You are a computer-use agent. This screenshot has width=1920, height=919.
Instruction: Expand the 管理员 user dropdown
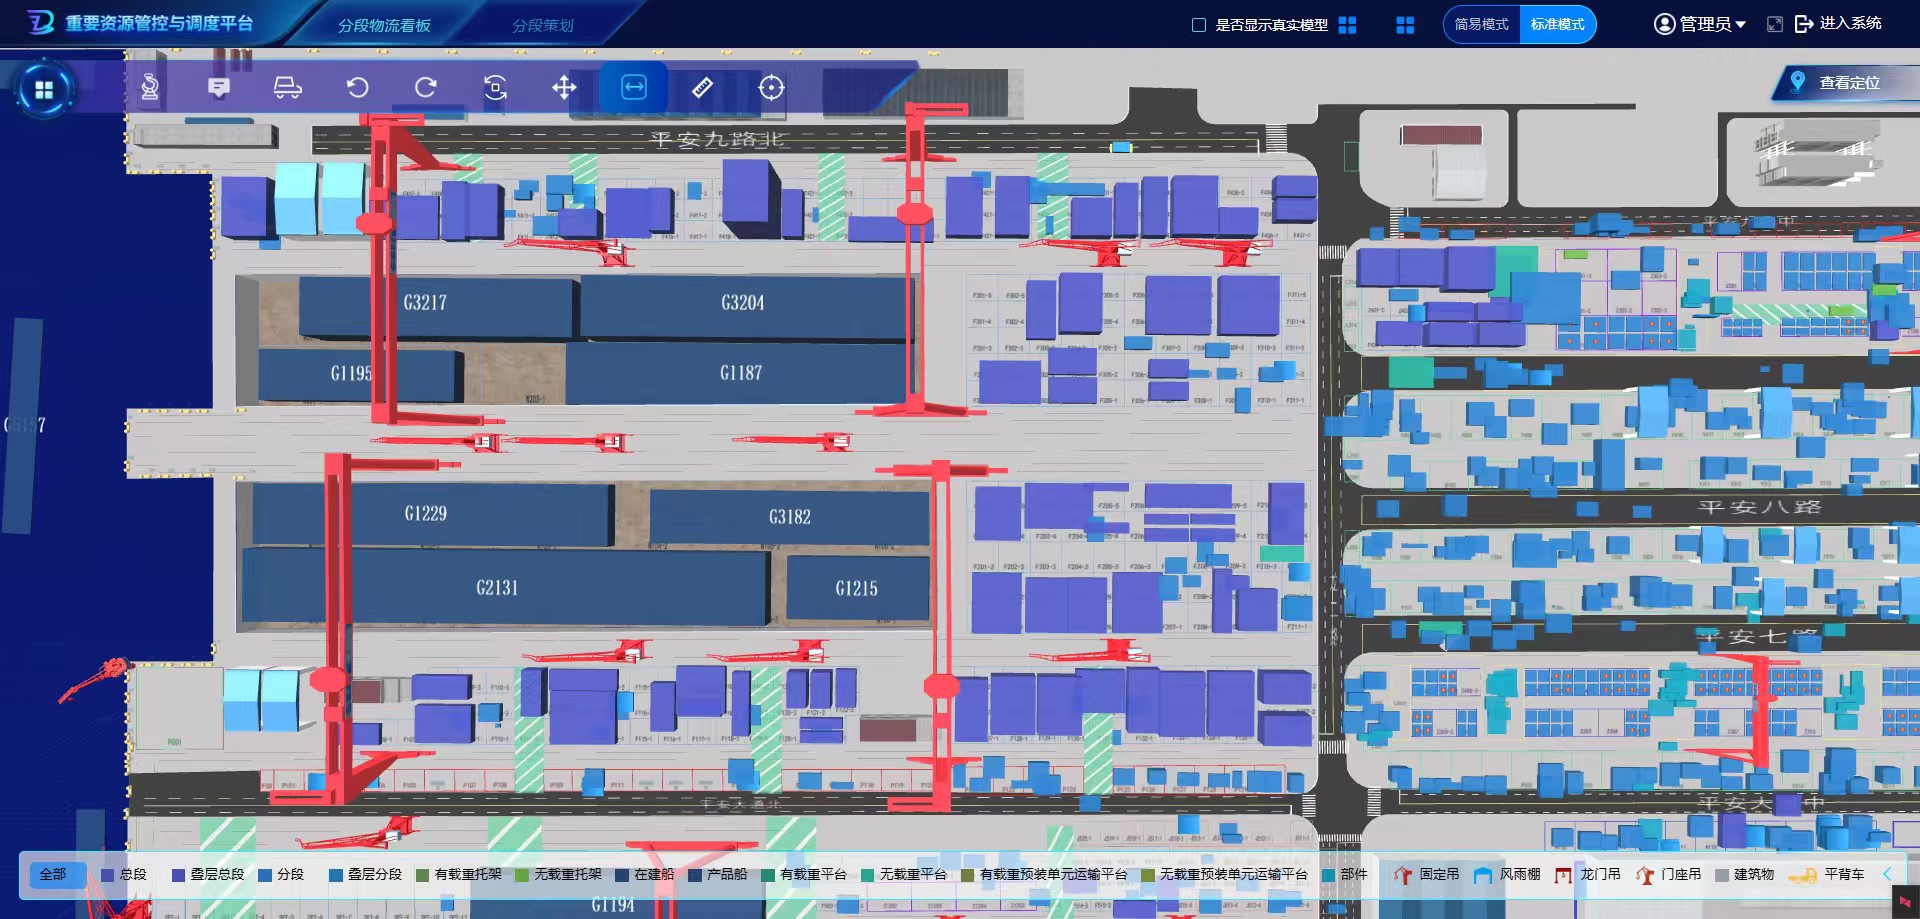click(x=1700, y=24)
